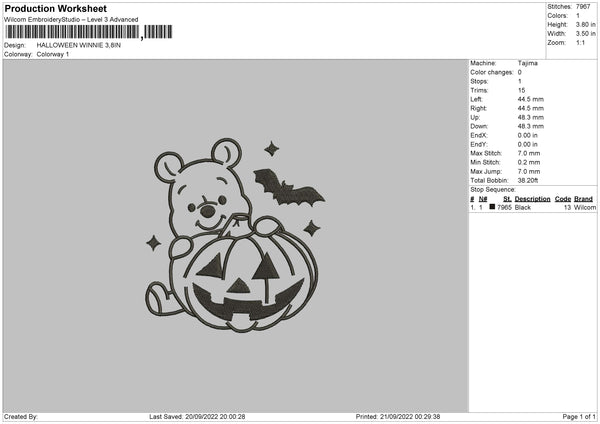Click the Down value 48.3 mm
600x424 pixels.
pos(531,126)
